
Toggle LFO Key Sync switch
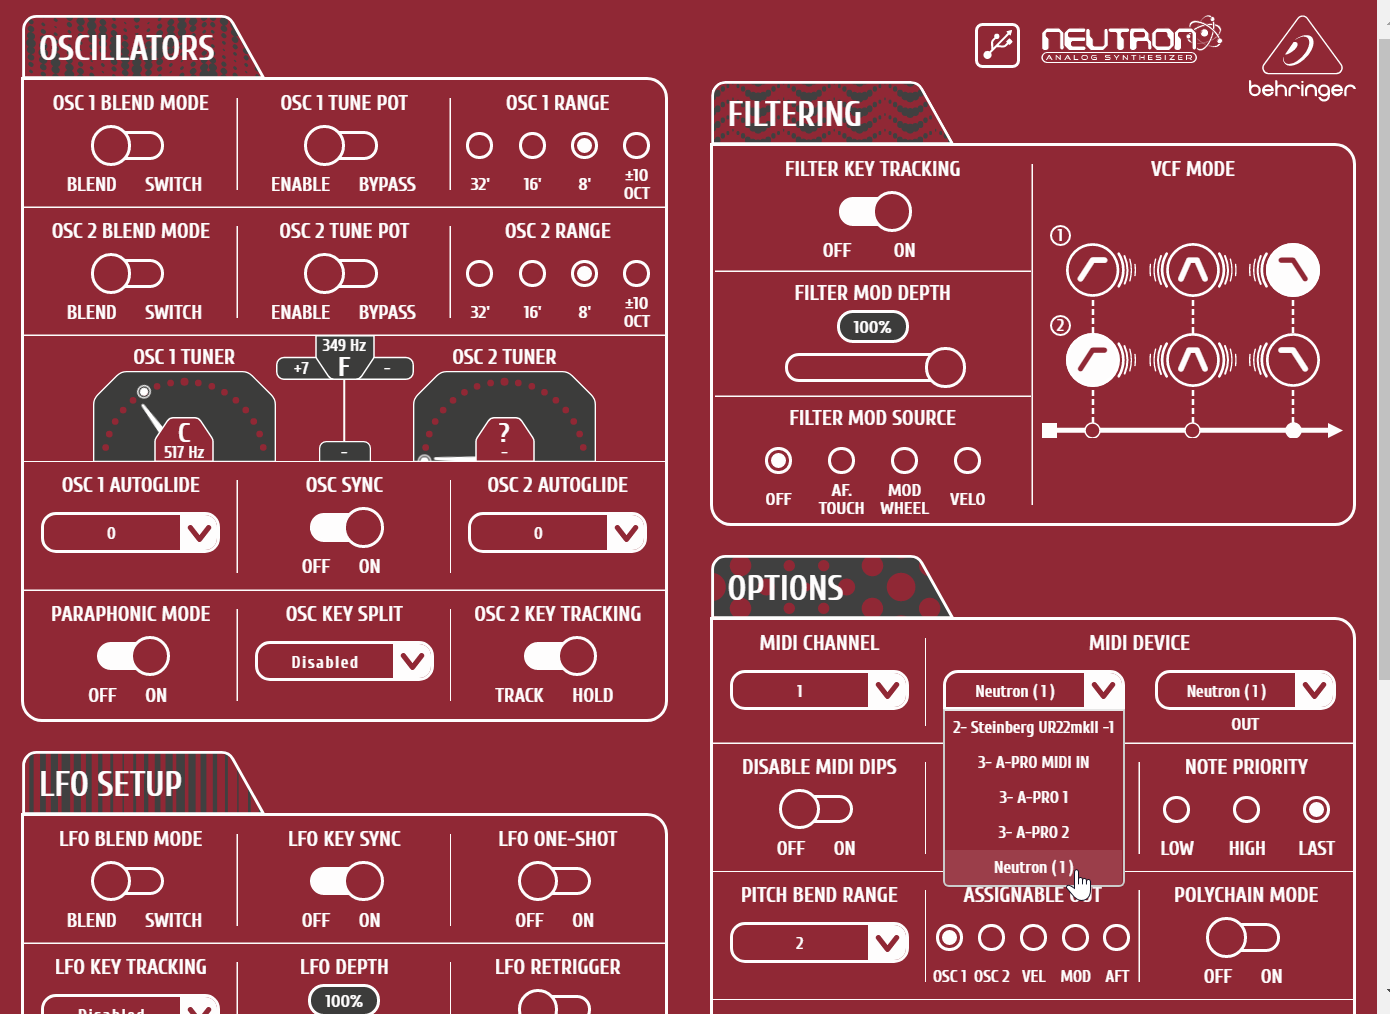coord(346,882)
